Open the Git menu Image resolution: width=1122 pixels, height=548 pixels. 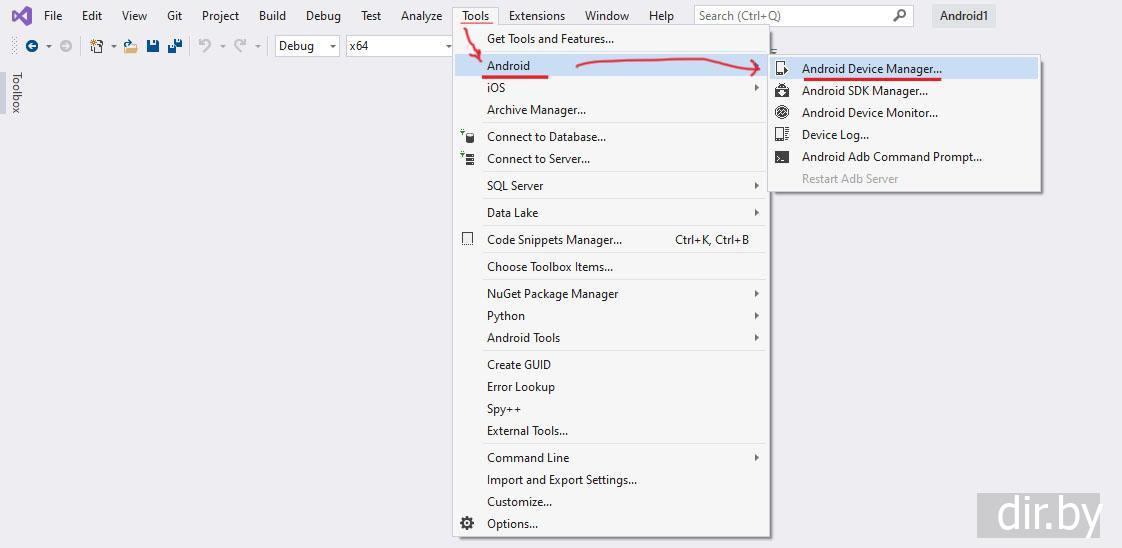click(175, 15)
